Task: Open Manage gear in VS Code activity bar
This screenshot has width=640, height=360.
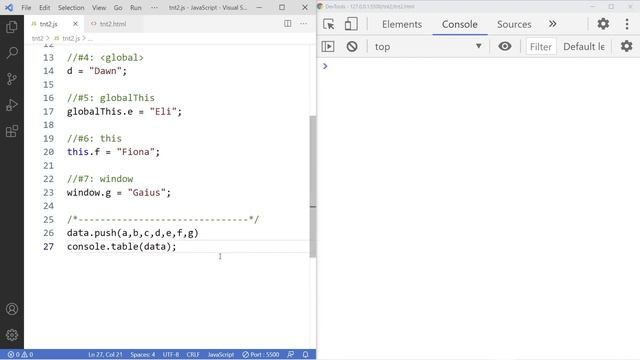Action: click(x=12, y=335)
